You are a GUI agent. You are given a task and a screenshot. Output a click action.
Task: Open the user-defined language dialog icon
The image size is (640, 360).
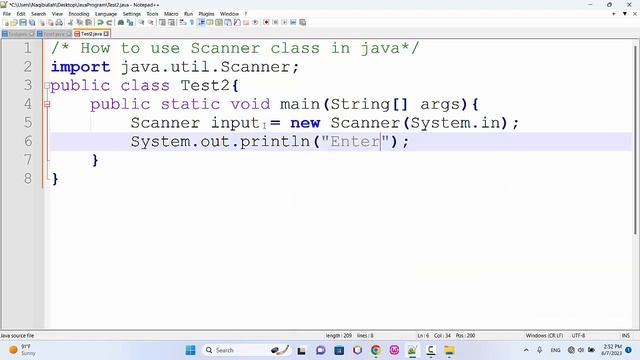pyautogui.click(x=210, y=22)
